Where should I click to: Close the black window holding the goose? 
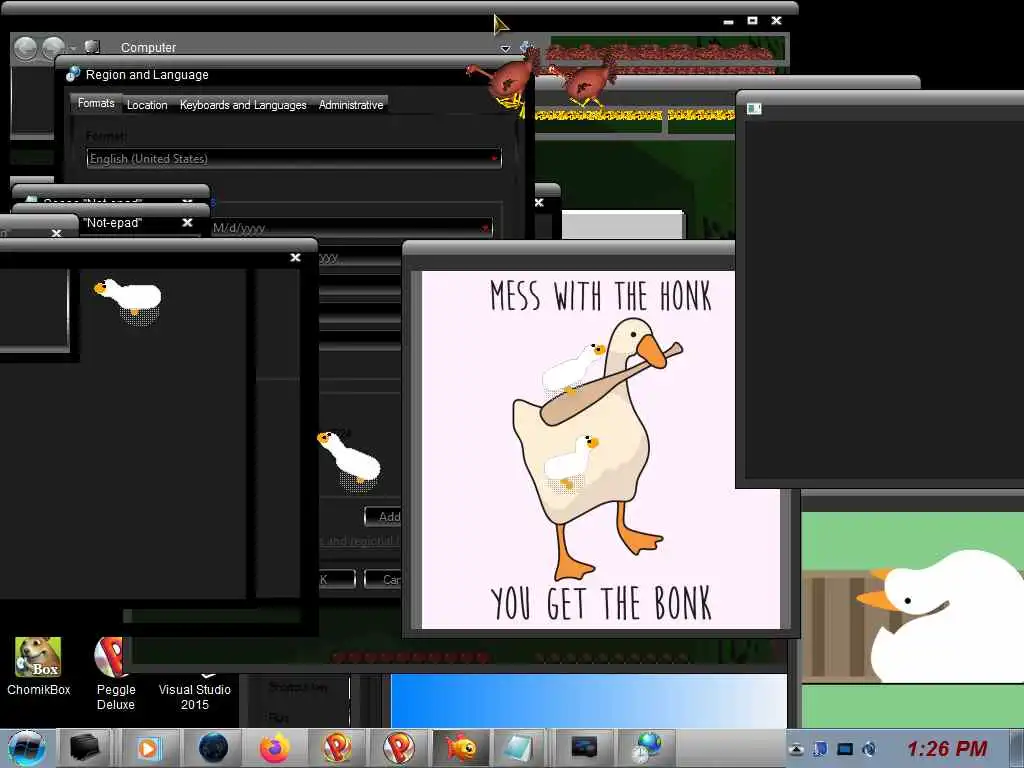(295, 258)
